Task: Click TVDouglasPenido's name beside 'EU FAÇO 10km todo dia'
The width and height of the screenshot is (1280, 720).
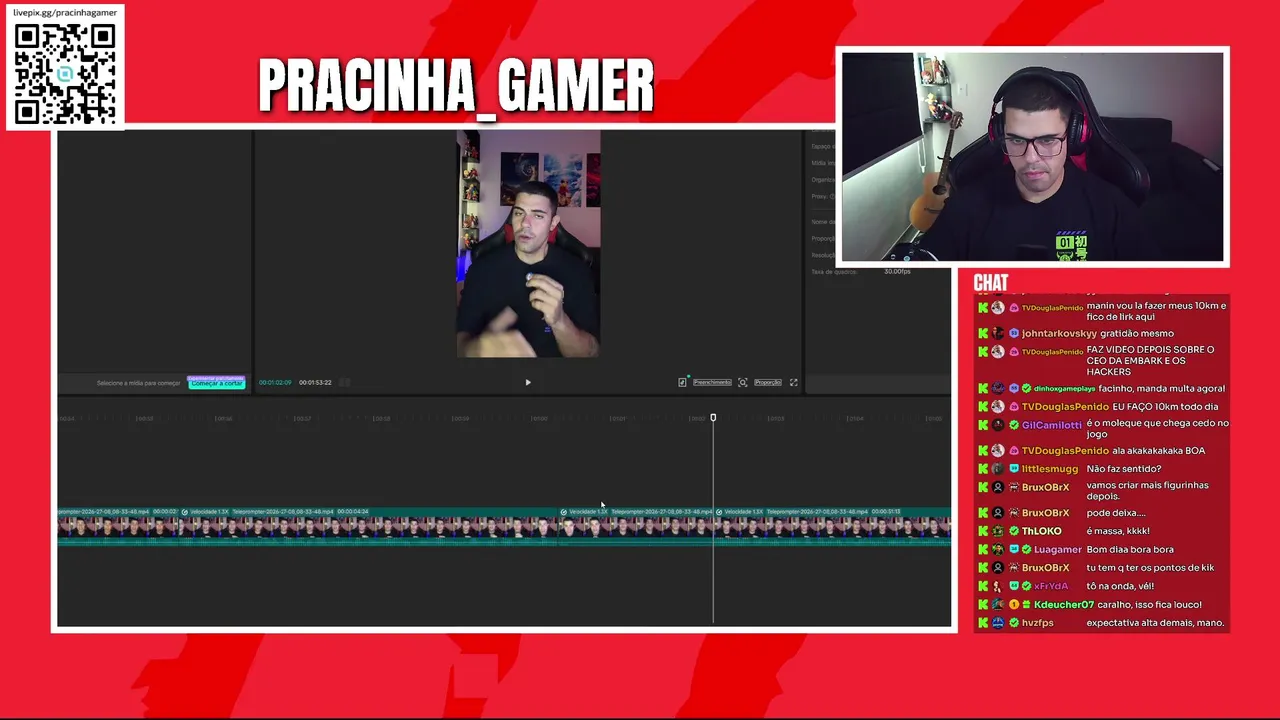Action: (1065, 407)
